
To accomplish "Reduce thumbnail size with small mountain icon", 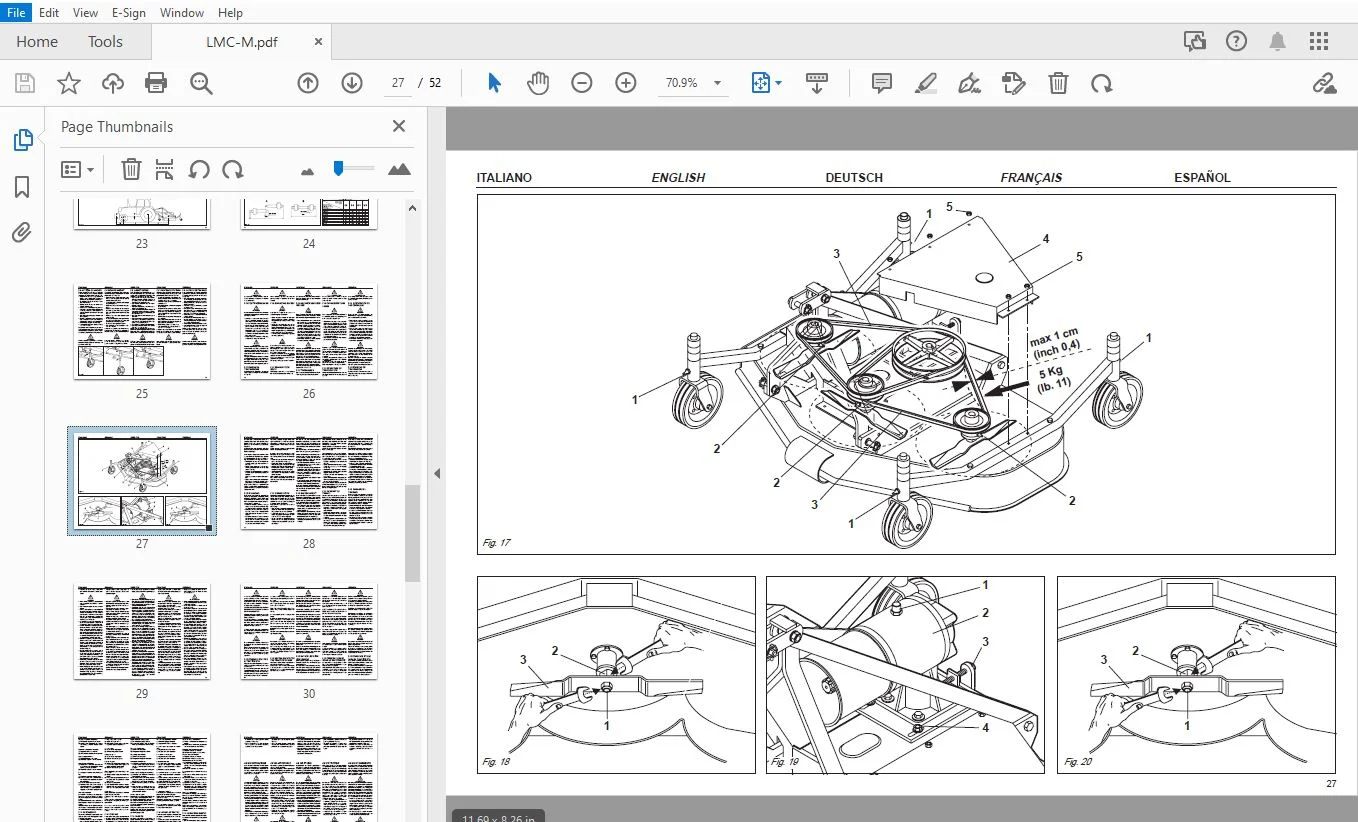I will (307, 171).
